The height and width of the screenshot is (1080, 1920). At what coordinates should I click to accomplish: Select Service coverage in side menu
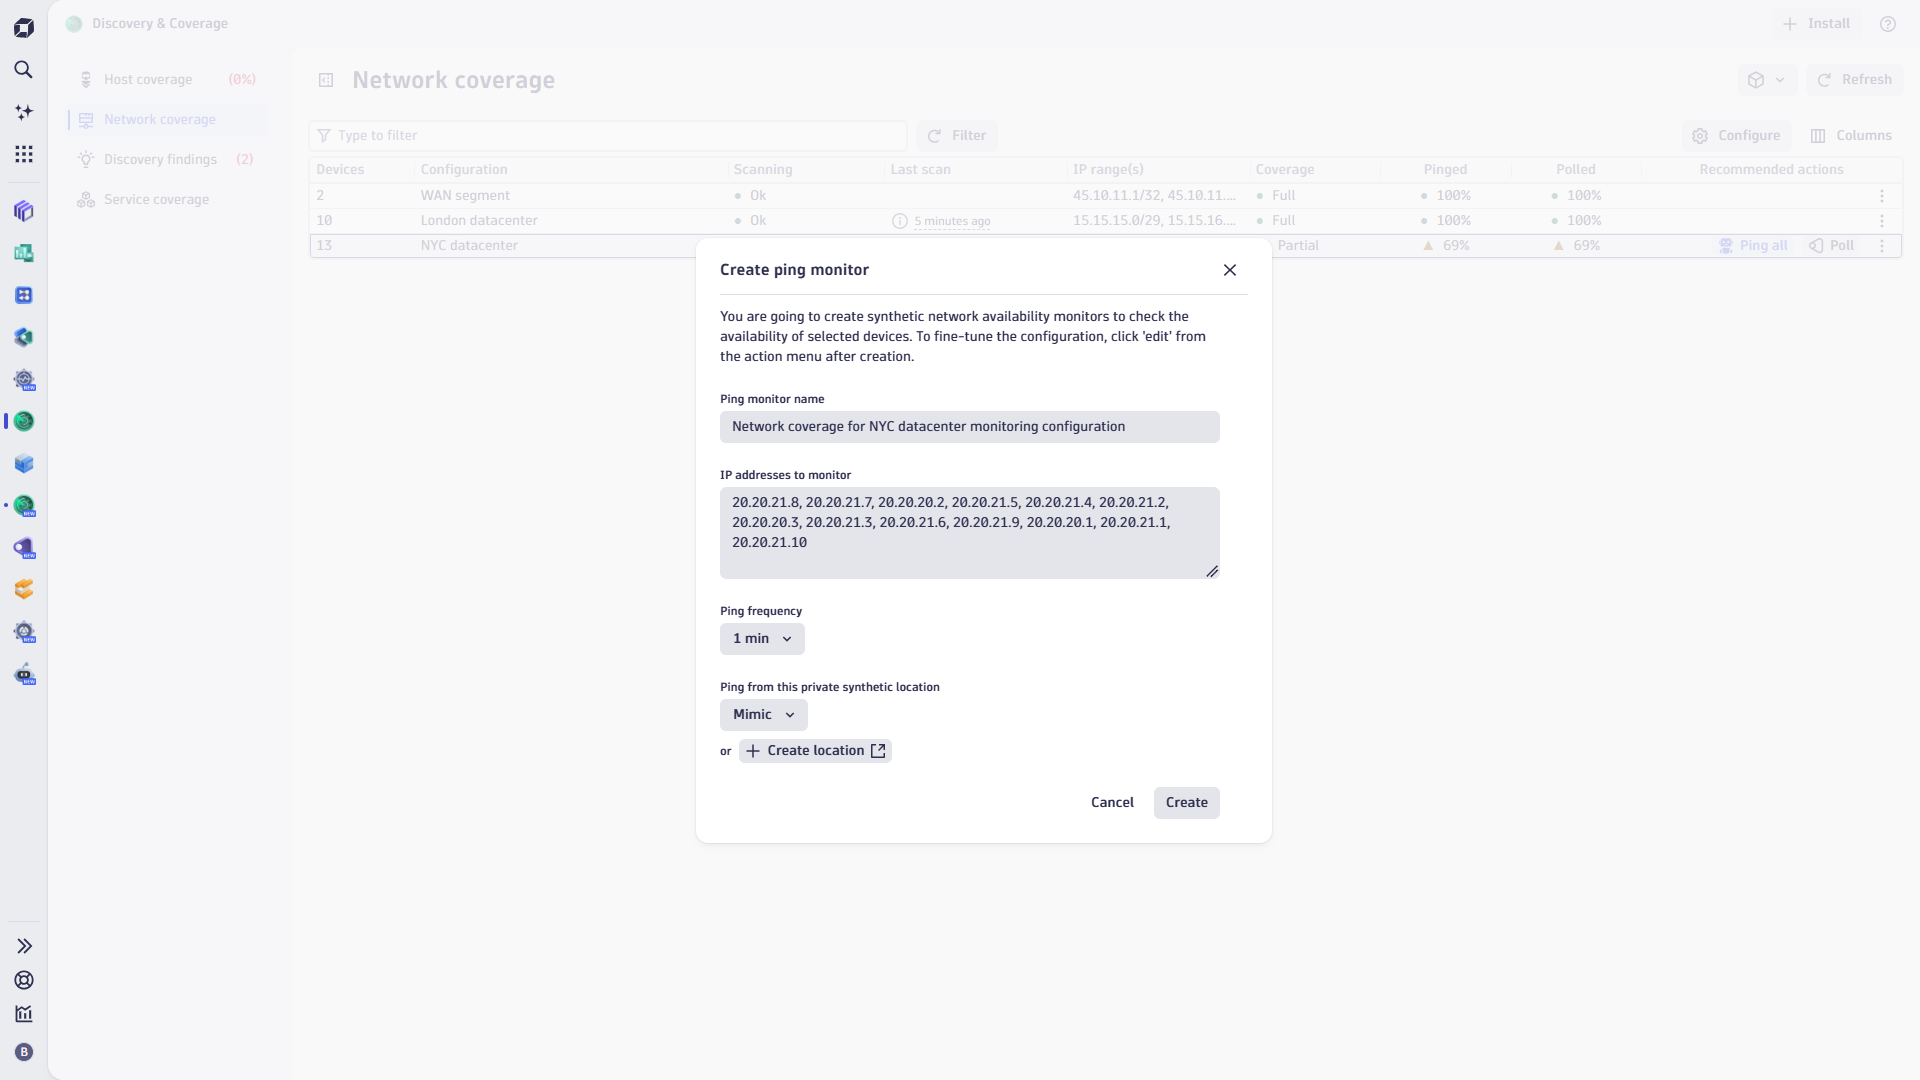(x=156, y=200)
